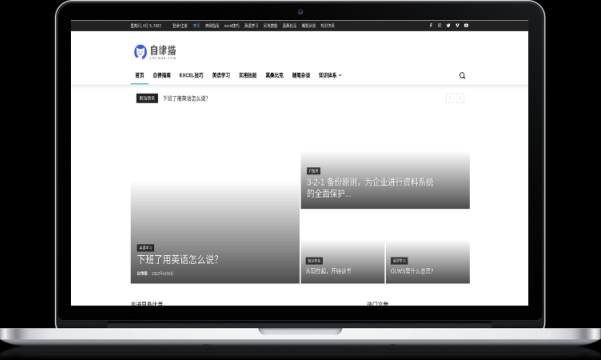This screenshot has width=601, height=360.
Task: Click the black ticker label beside the headline
Action: click(x=147, y=99)
